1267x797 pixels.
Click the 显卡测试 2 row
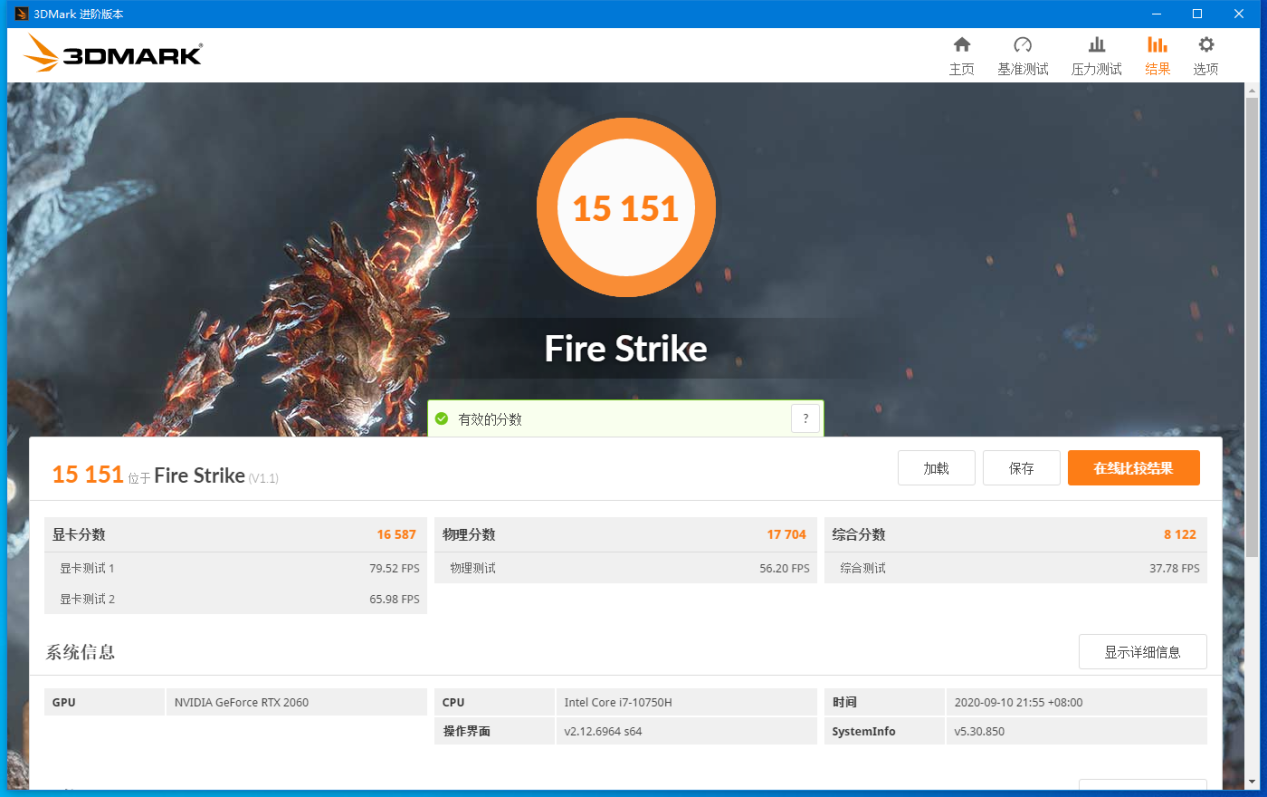(236, 599)
